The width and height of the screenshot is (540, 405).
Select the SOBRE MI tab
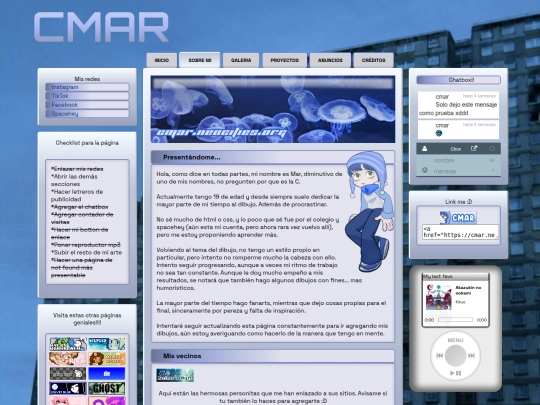pos(200,60)
